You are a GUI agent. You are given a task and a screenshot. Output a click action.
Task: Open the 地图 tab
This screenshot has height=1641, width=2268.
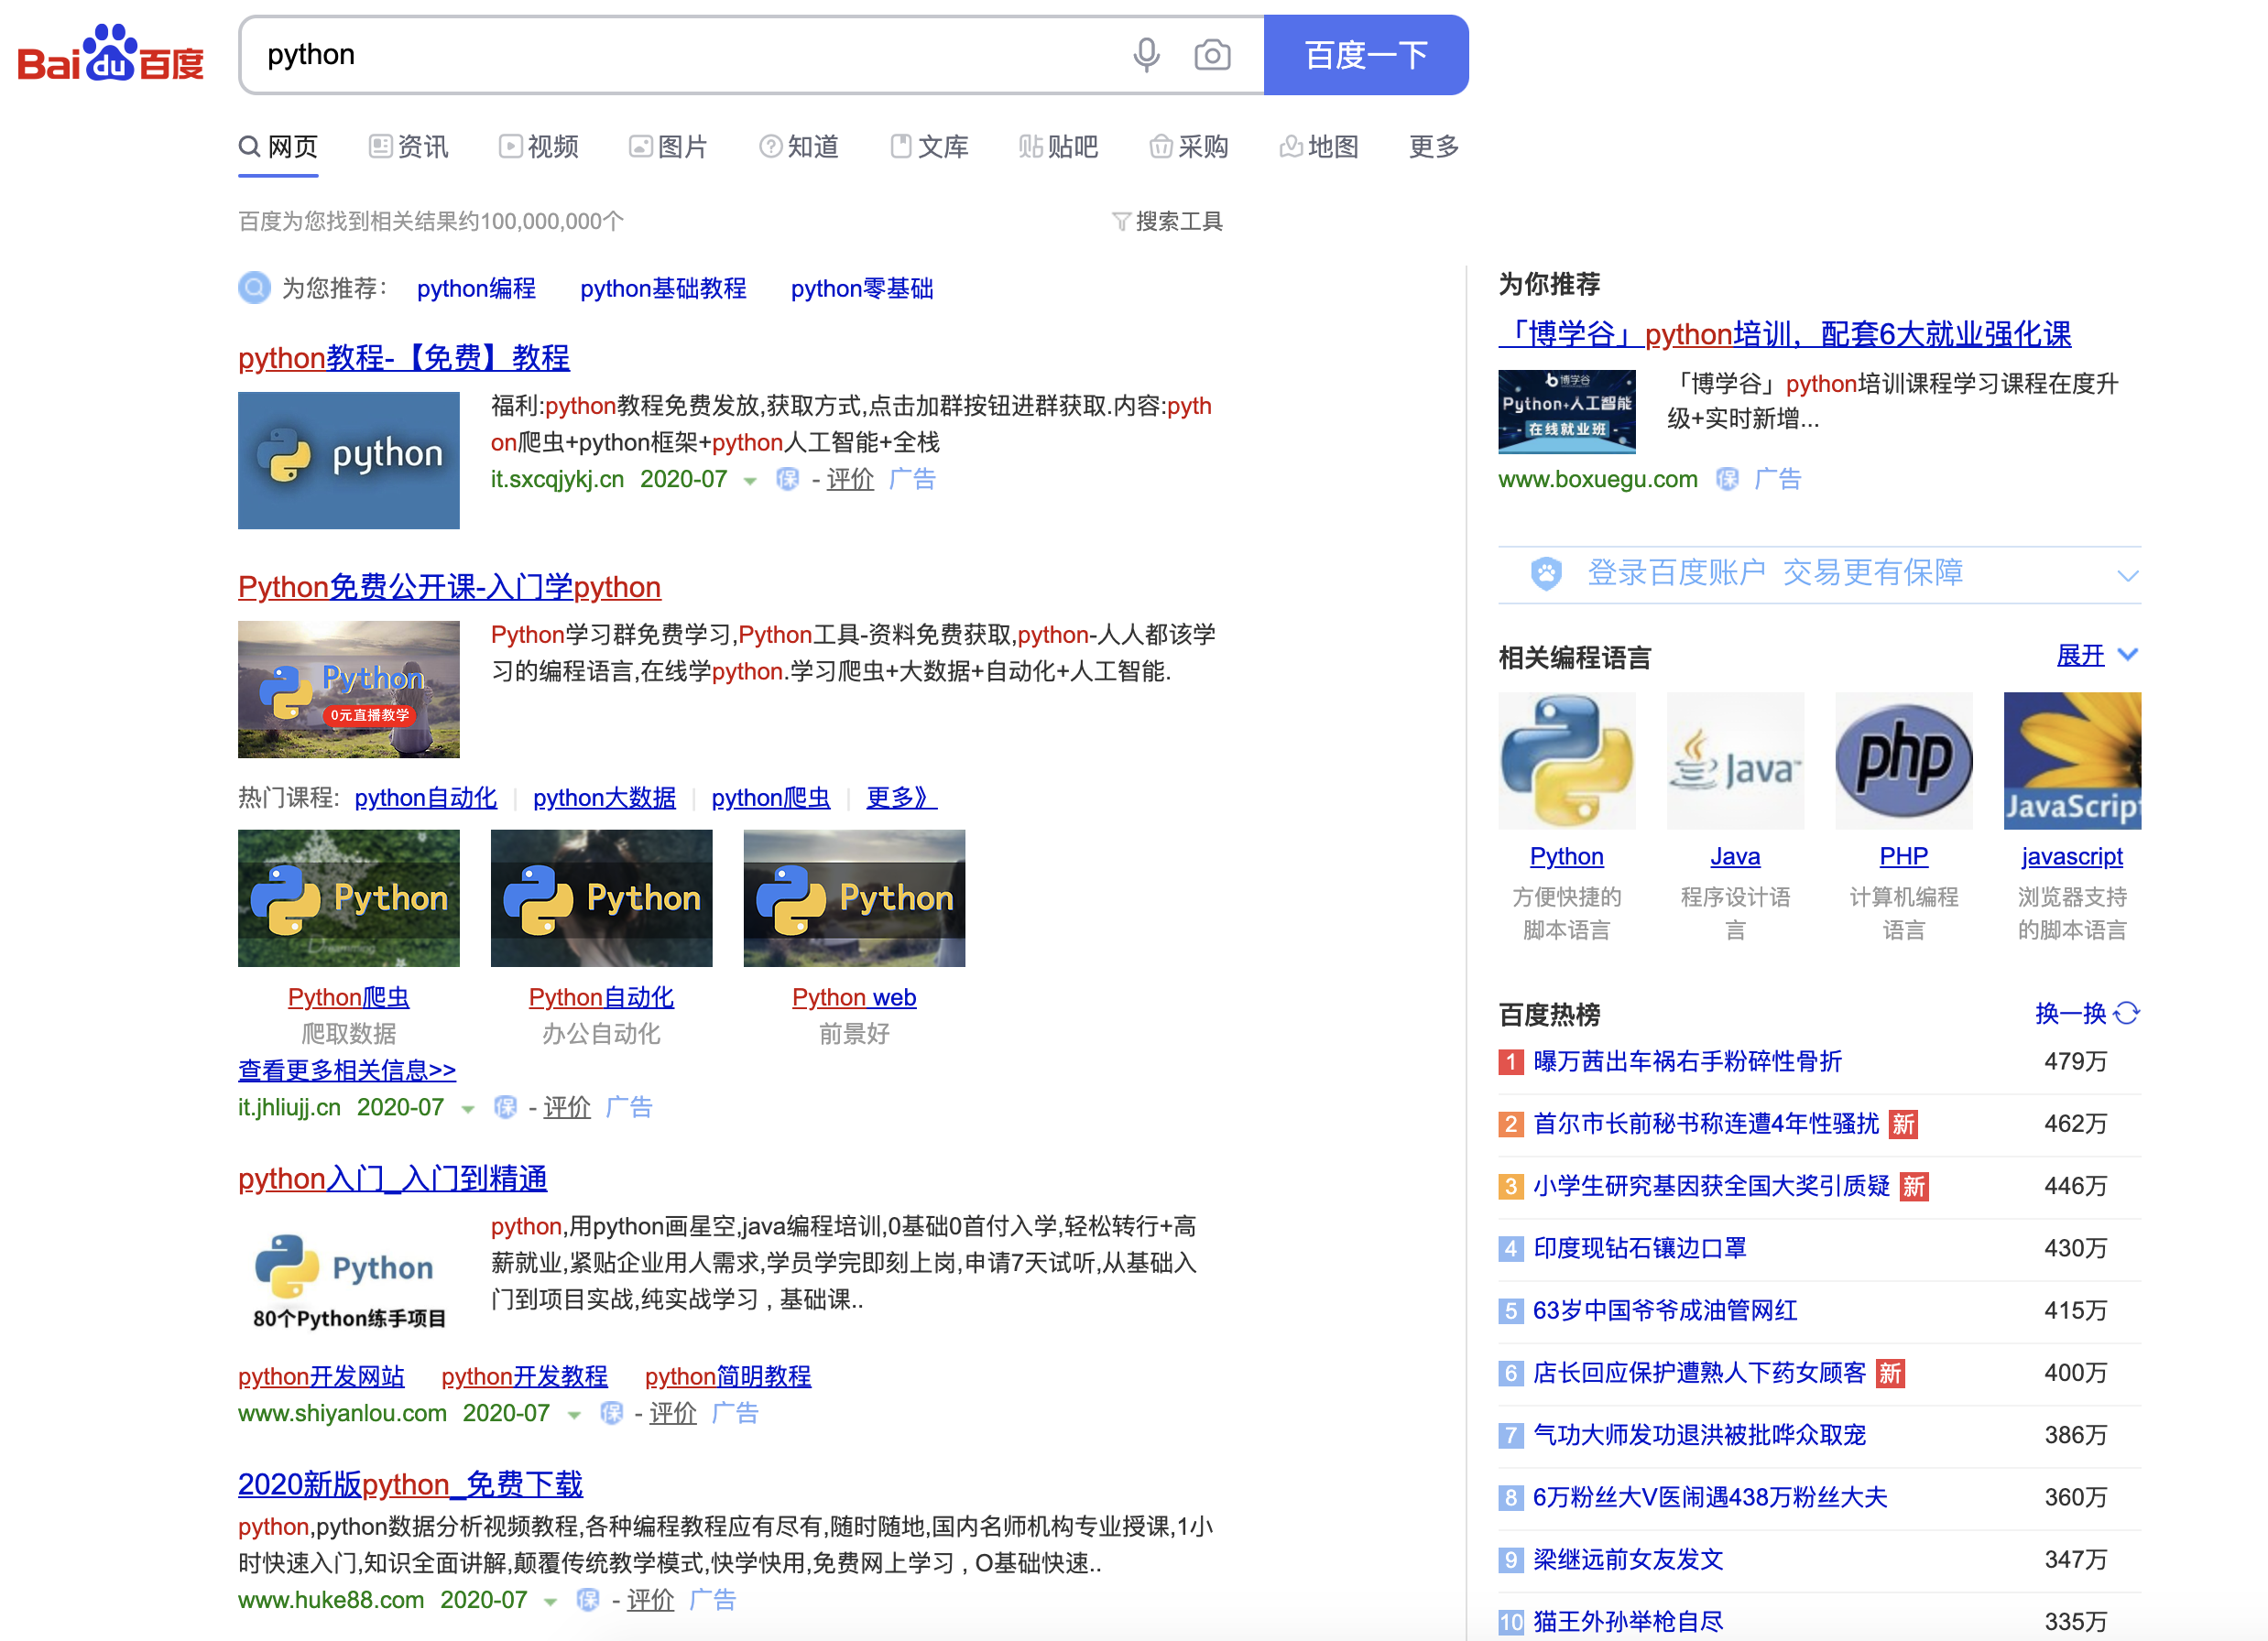point(1319,147)
